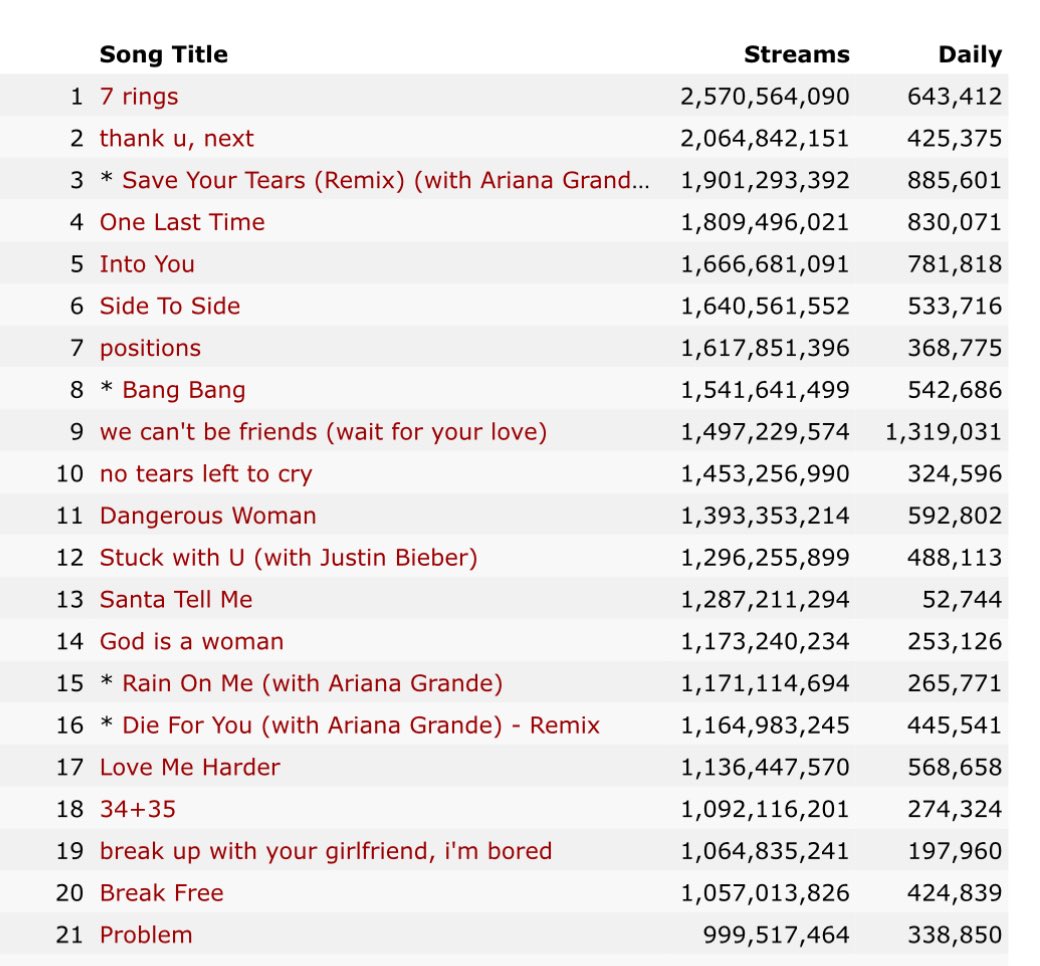
Task: Select the 'Side To Side' link
Action: pos(170,306)
